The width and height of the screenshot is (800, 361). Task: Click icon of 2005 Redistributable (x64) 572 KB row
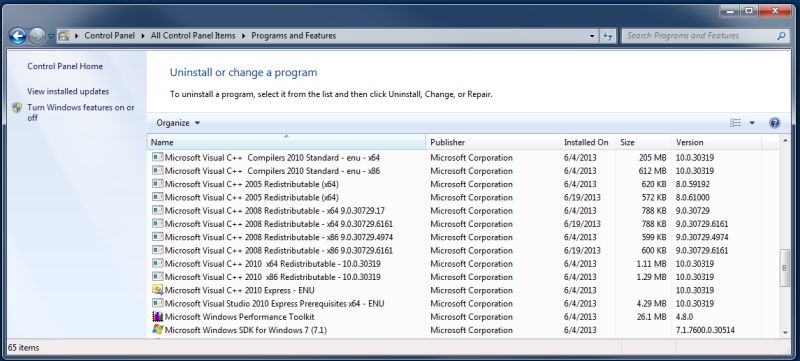pos(158,197)
